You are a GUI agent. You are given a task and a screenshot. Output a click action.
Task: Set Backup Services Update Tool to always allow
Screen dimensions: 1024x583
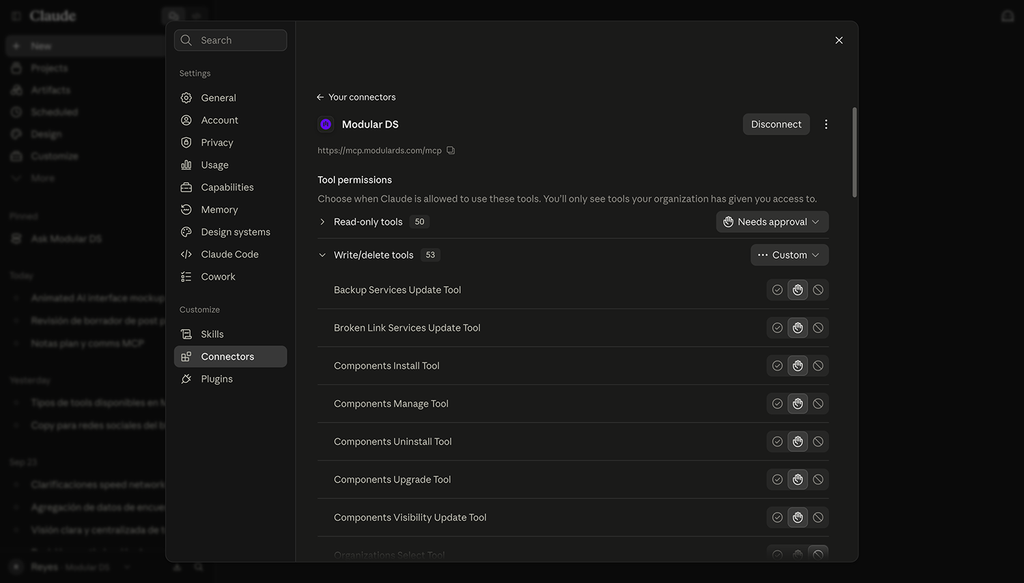pyautogui.click(x=777, y=290)
